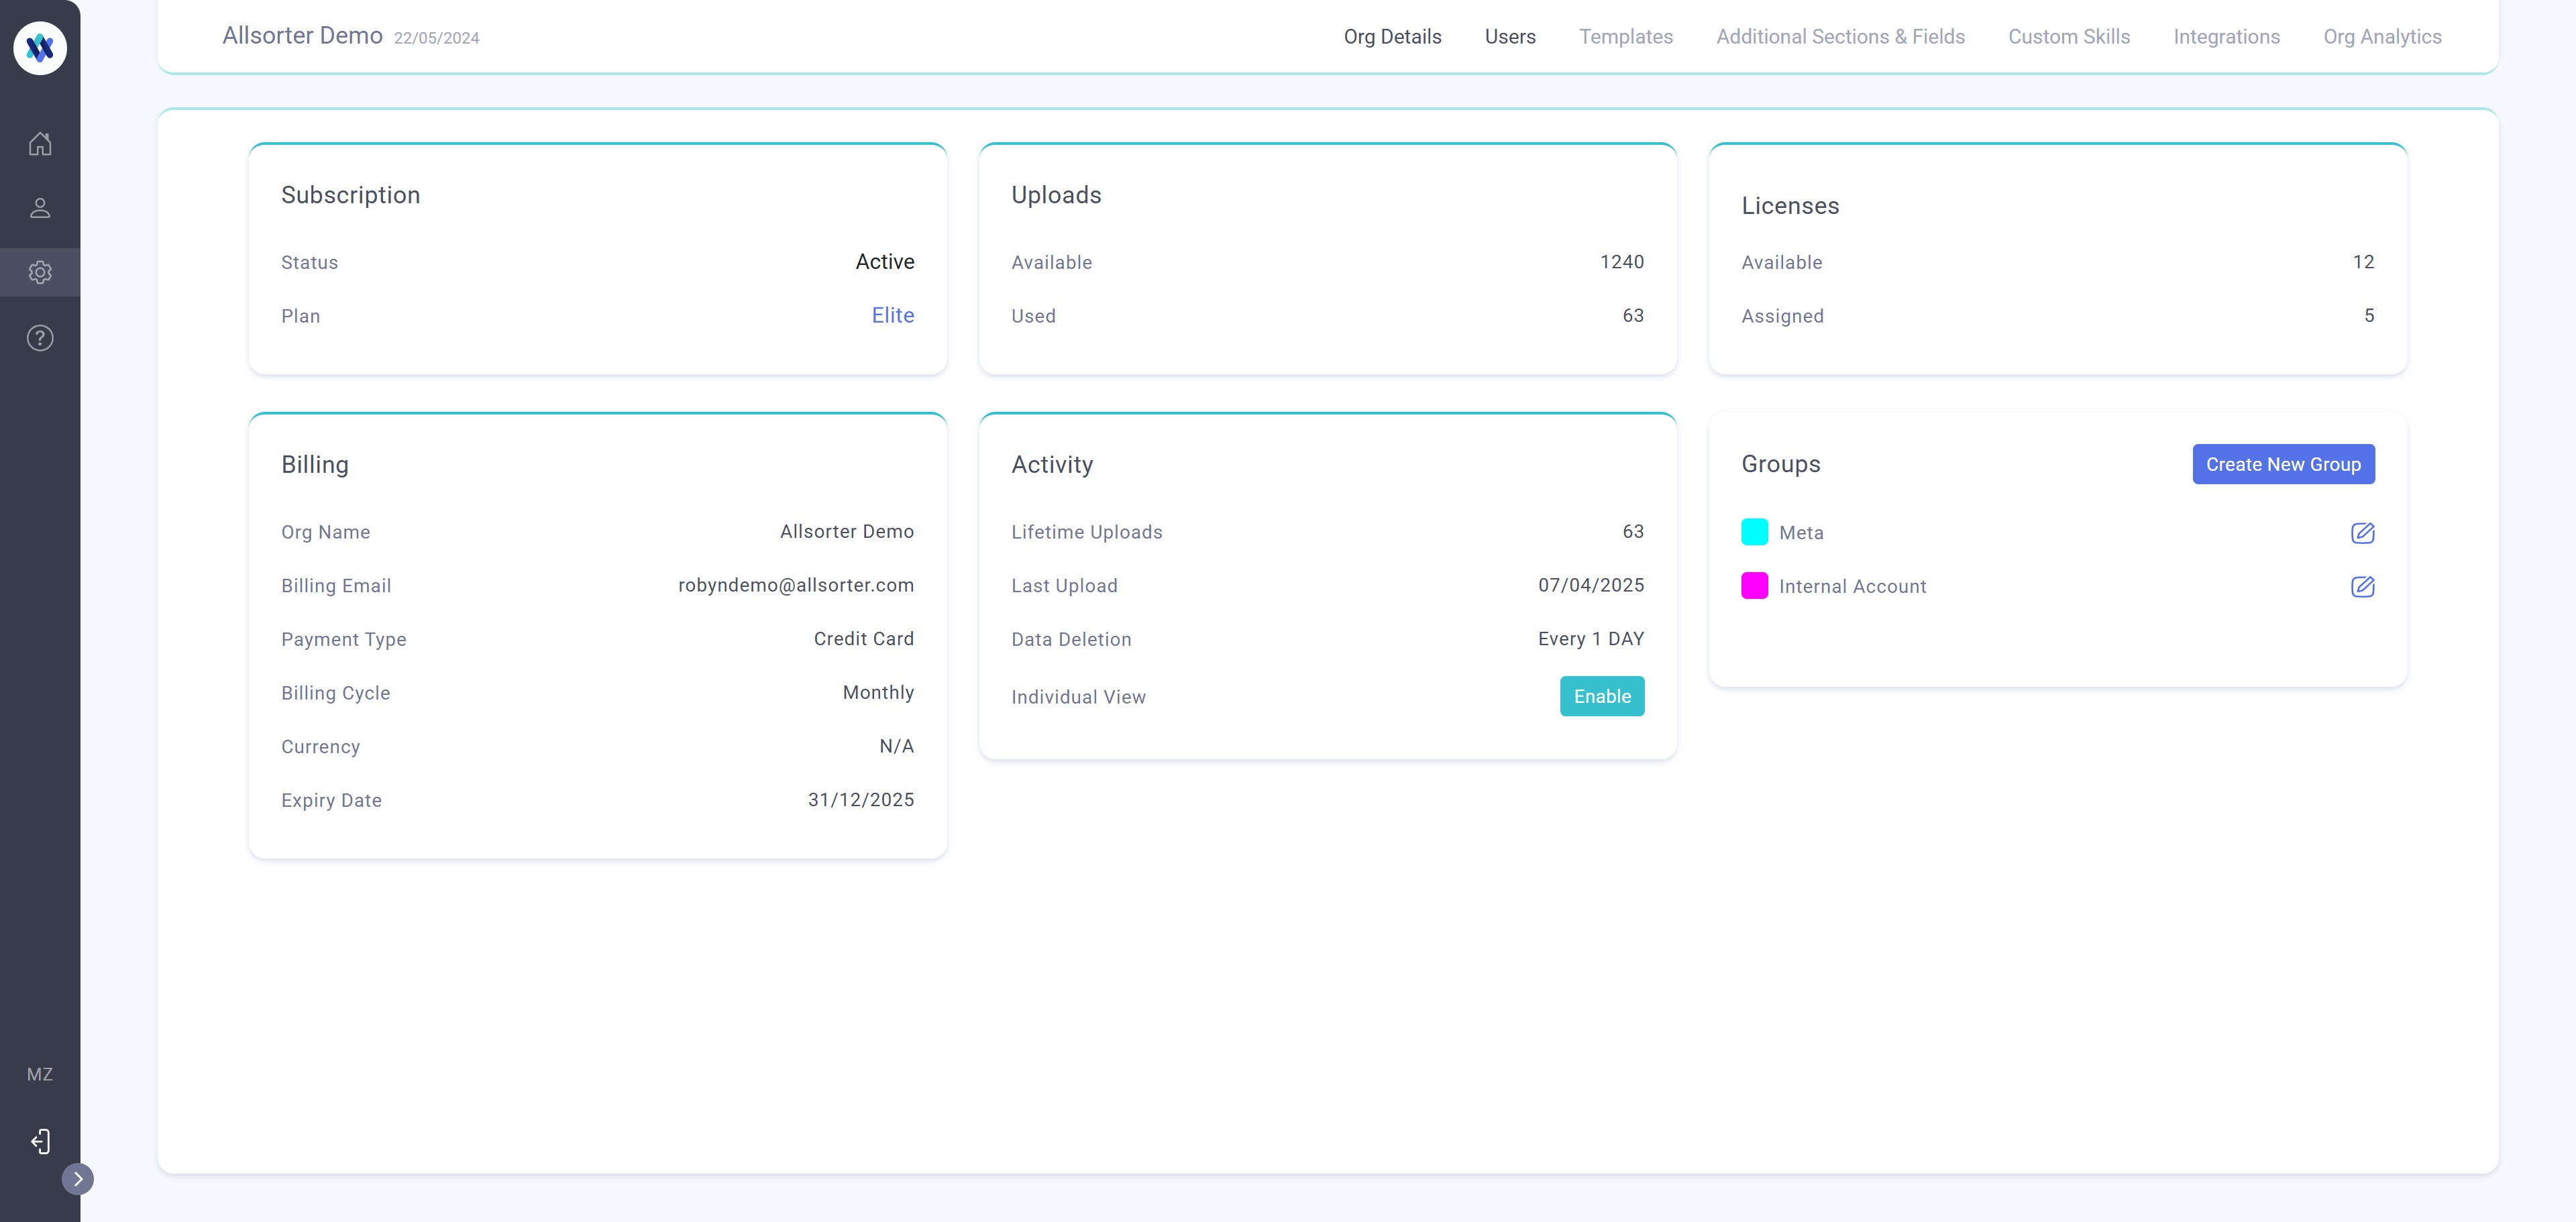Click the logout icon in sidebar
The height and width of the screenshot is (1222, 2576).
[x=40, y=1141]
